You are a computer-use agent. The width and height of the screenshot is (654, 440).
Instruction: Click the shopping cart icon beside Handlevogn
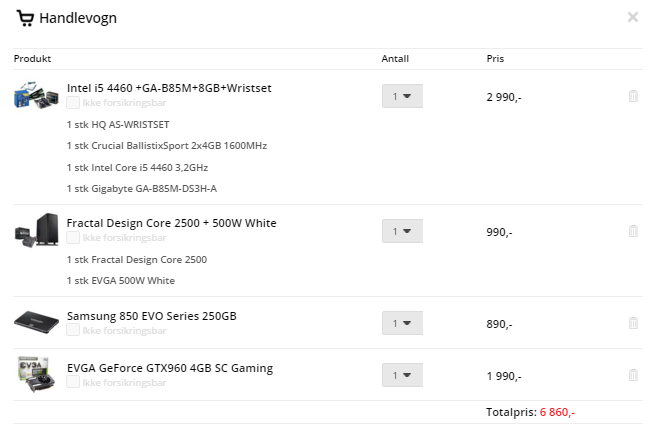click(x=25, y=18)
